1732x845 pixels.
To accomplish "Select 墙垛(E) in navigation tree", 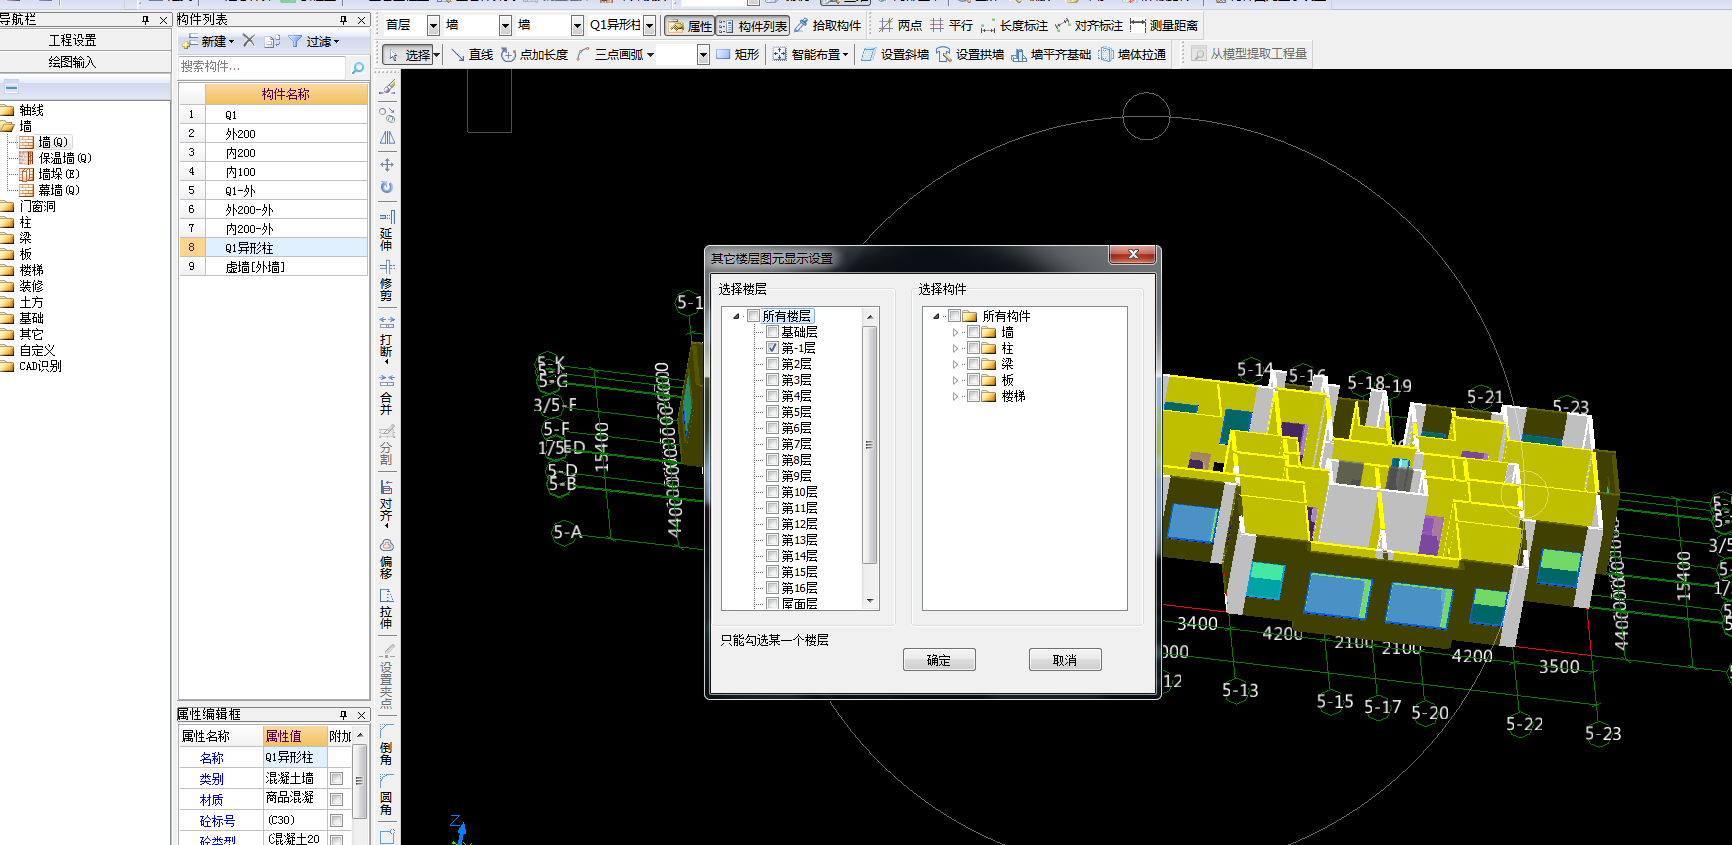I will tap(59, 174).
